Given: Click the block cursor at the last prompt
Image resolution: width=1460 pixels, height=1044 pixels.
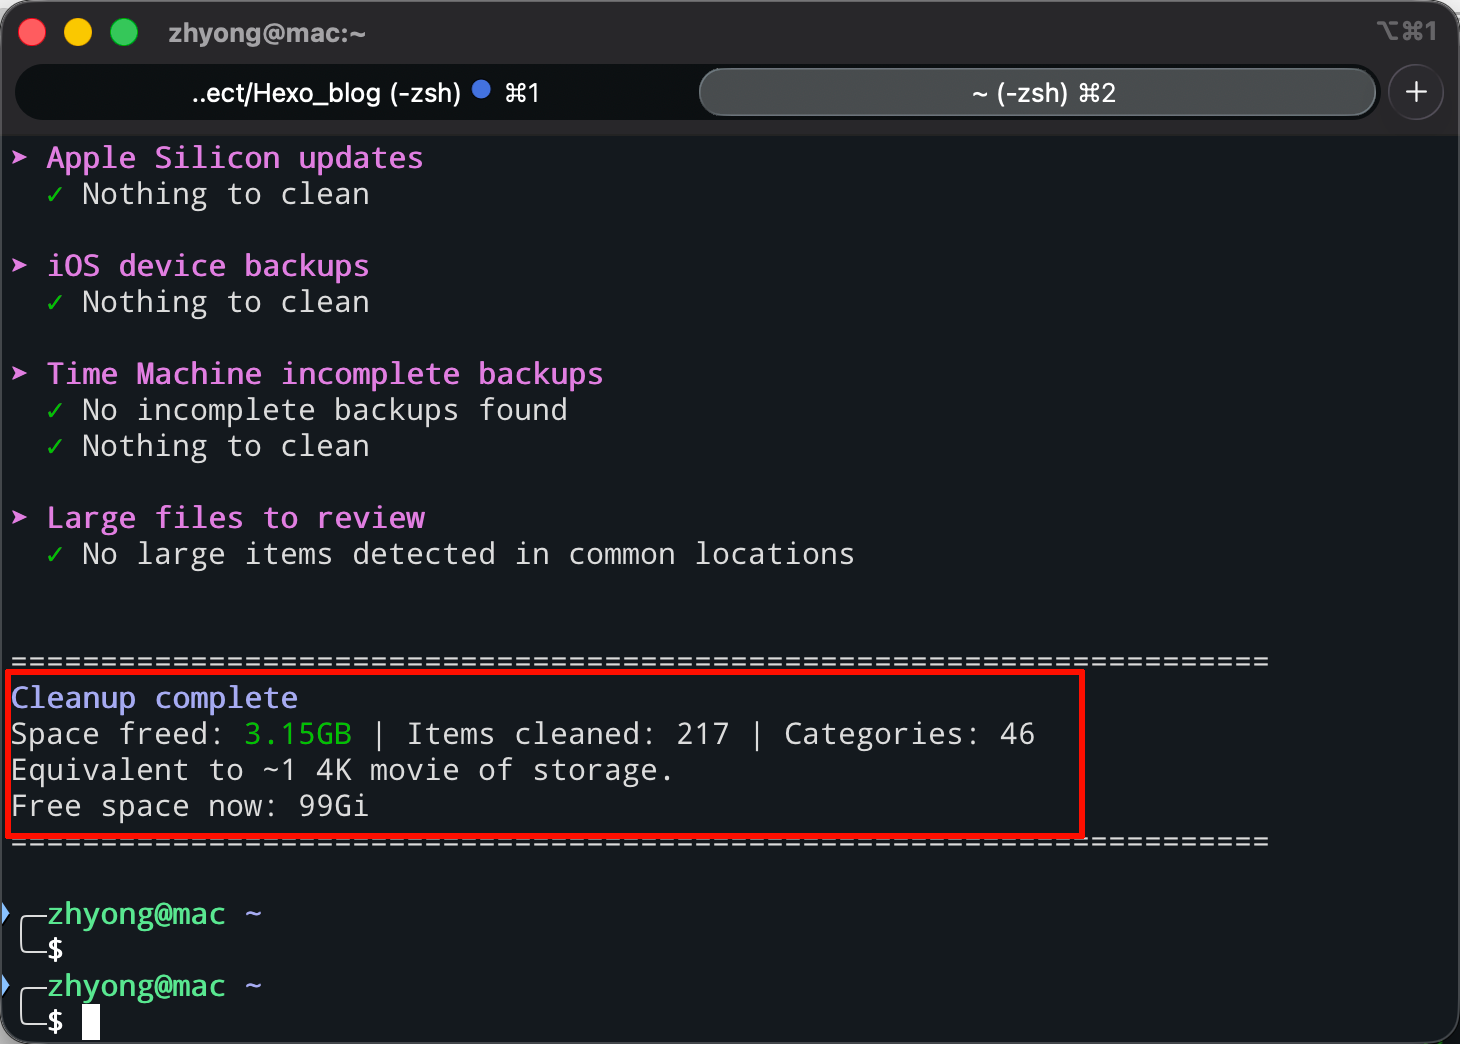Looking at the screenshot, I should pos(91,1022).
